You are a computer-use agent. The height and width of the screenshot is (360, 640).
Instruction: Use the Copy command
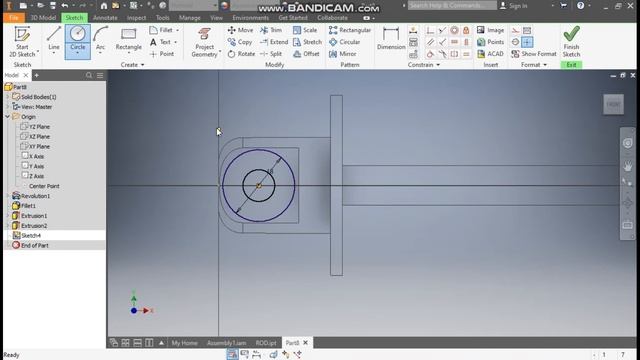click(240, 42)
